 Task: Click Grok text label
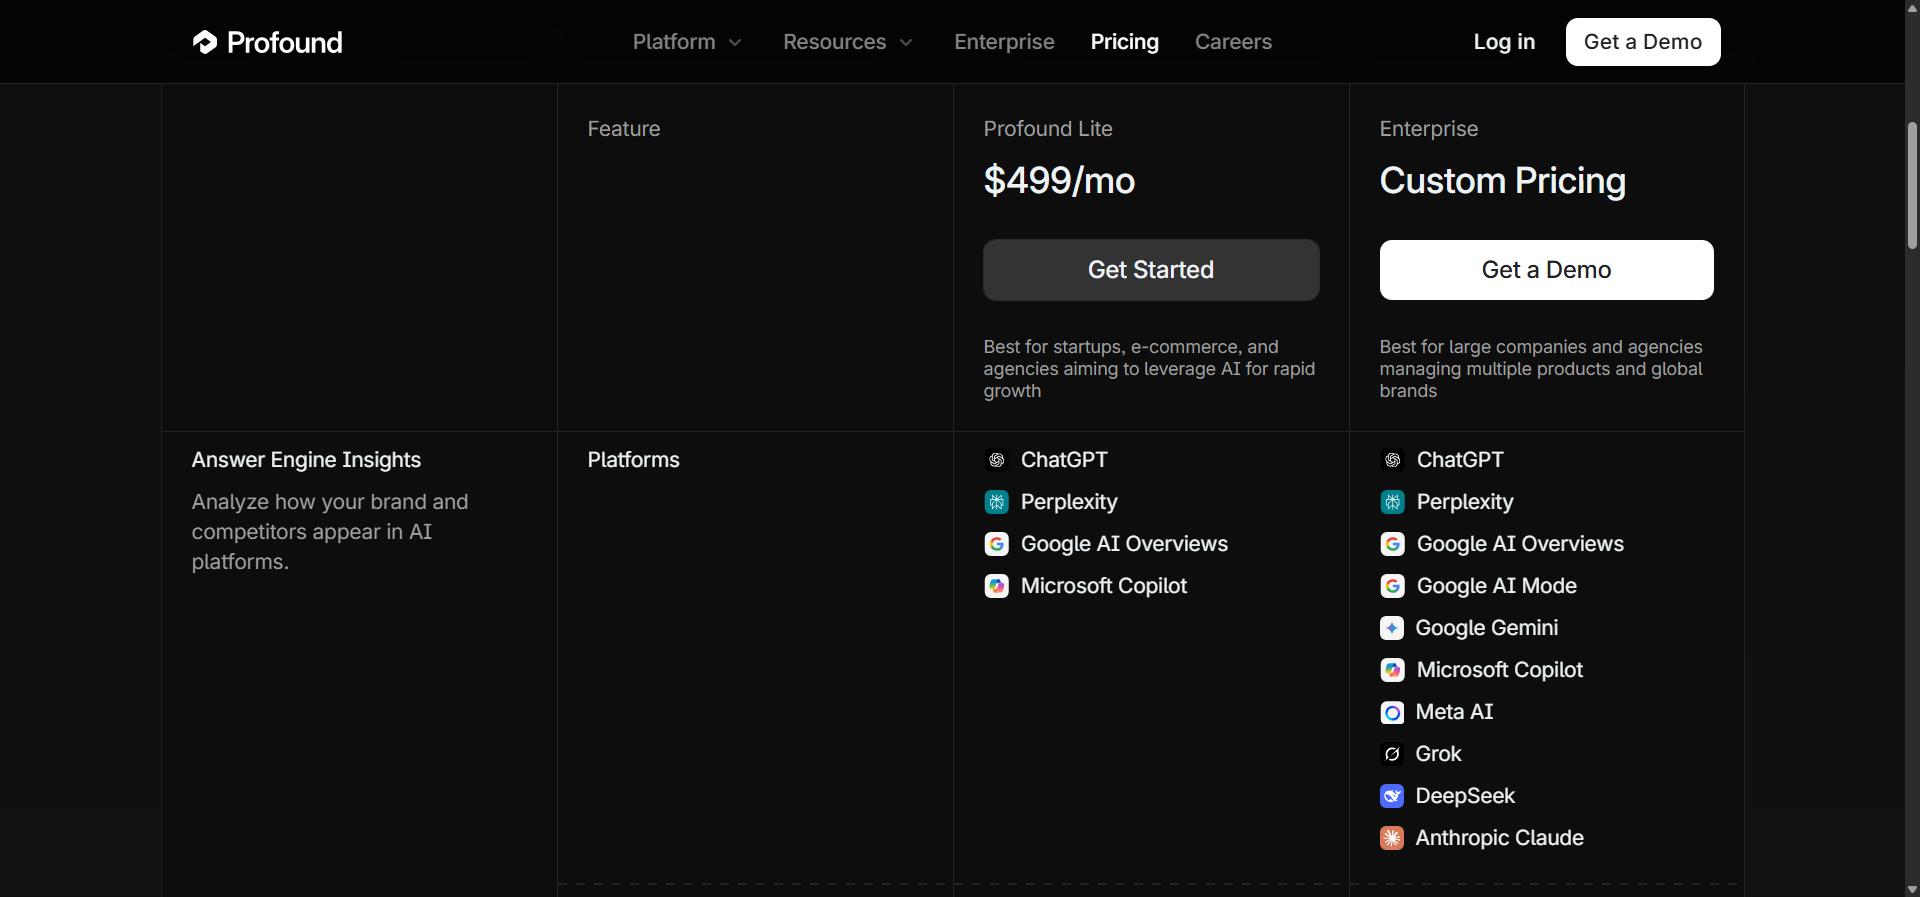tap(1439, 754)
